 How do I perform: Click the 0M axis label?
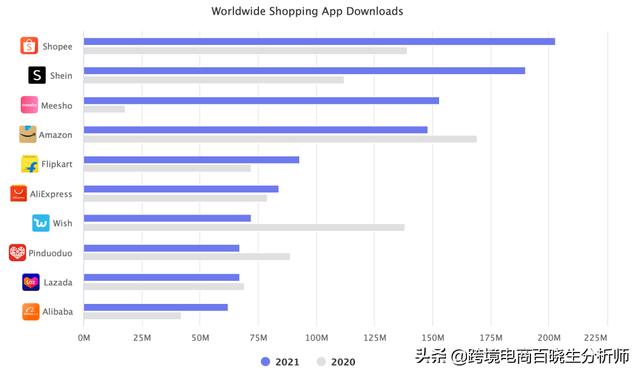84,338
